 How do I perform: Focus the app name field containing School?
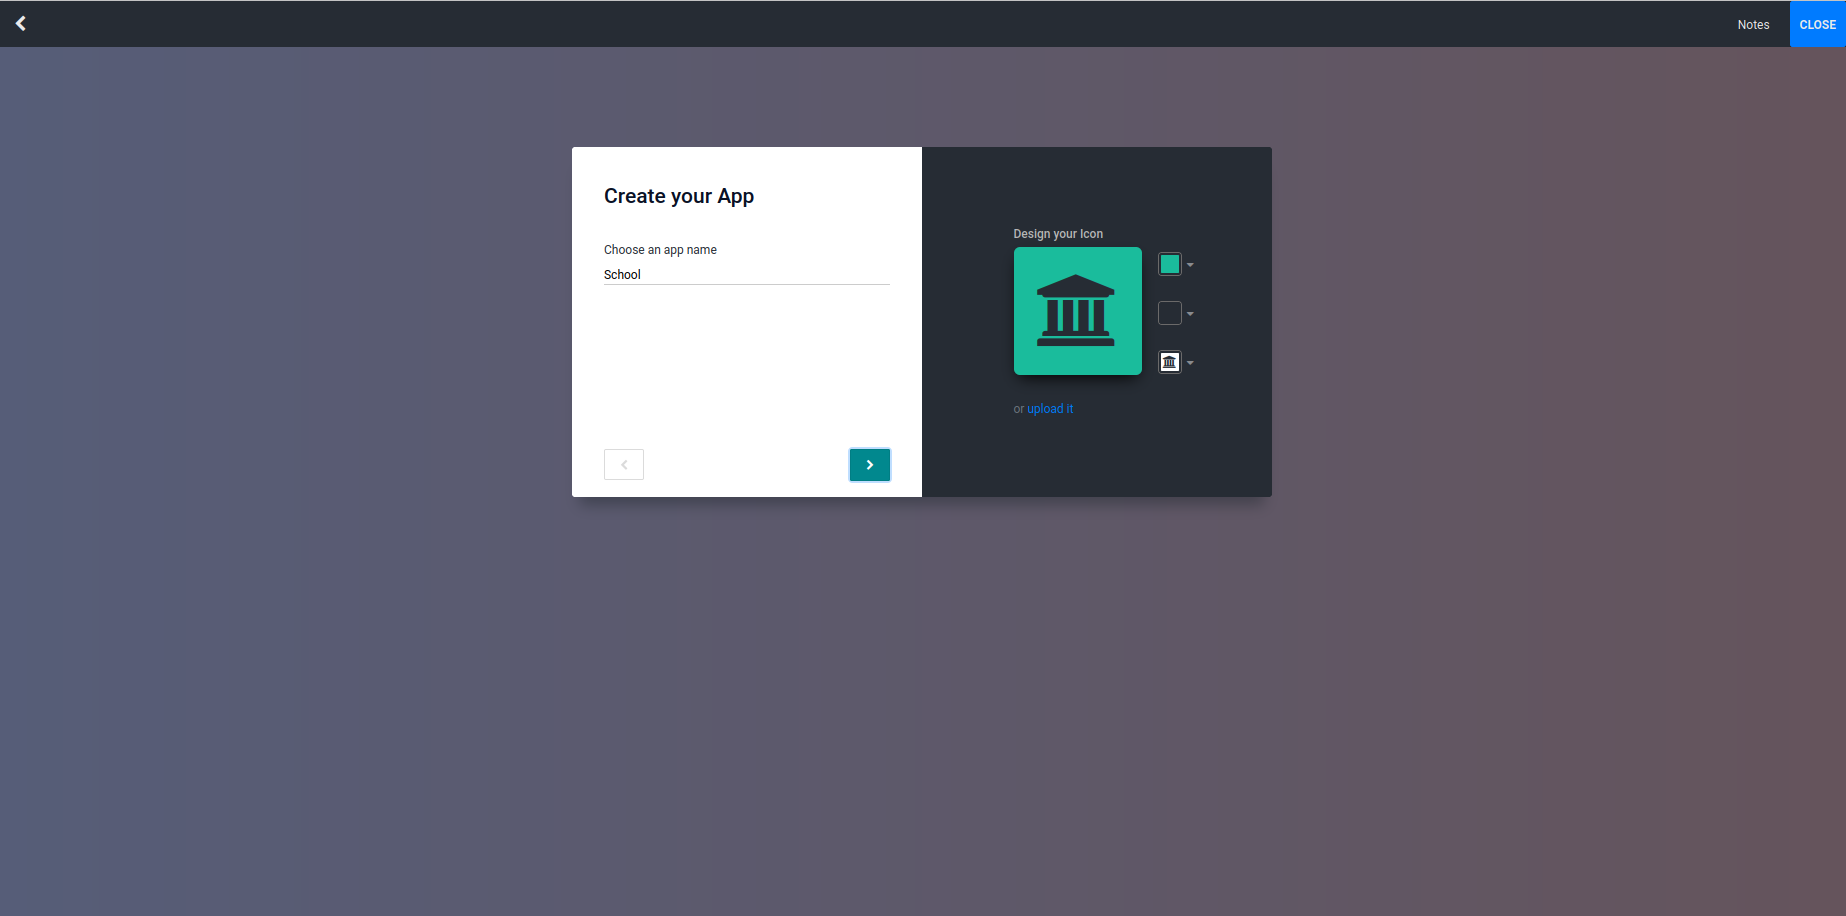pos(746,274)
